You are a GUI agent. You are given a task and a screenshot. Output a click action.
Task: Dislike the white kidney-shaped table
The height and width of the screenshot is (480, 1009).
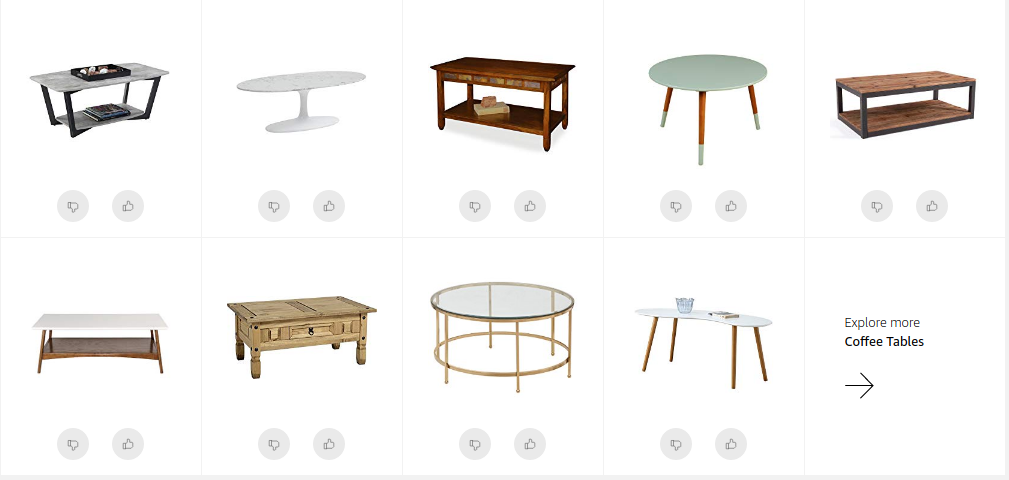[676, 444]
